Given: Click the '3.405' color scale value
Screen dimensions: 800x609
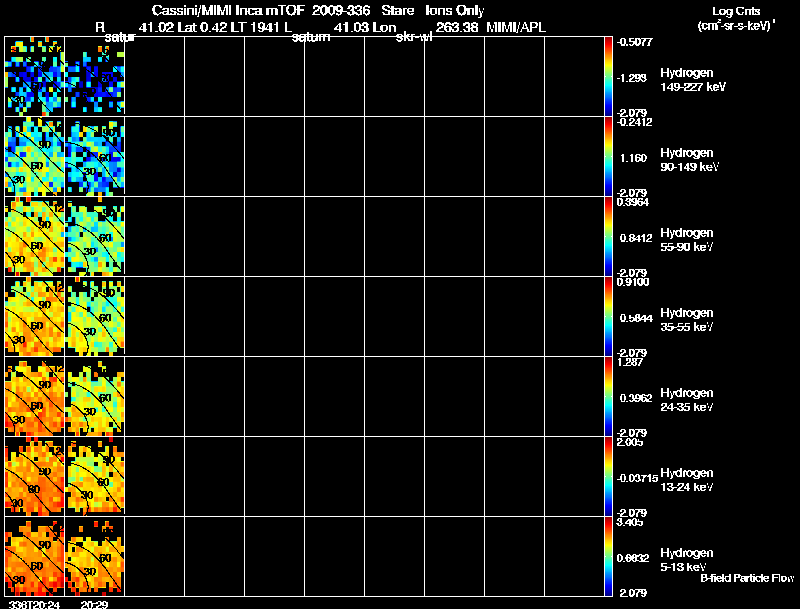Looking at the screenshot, I should tap(630, 523).
